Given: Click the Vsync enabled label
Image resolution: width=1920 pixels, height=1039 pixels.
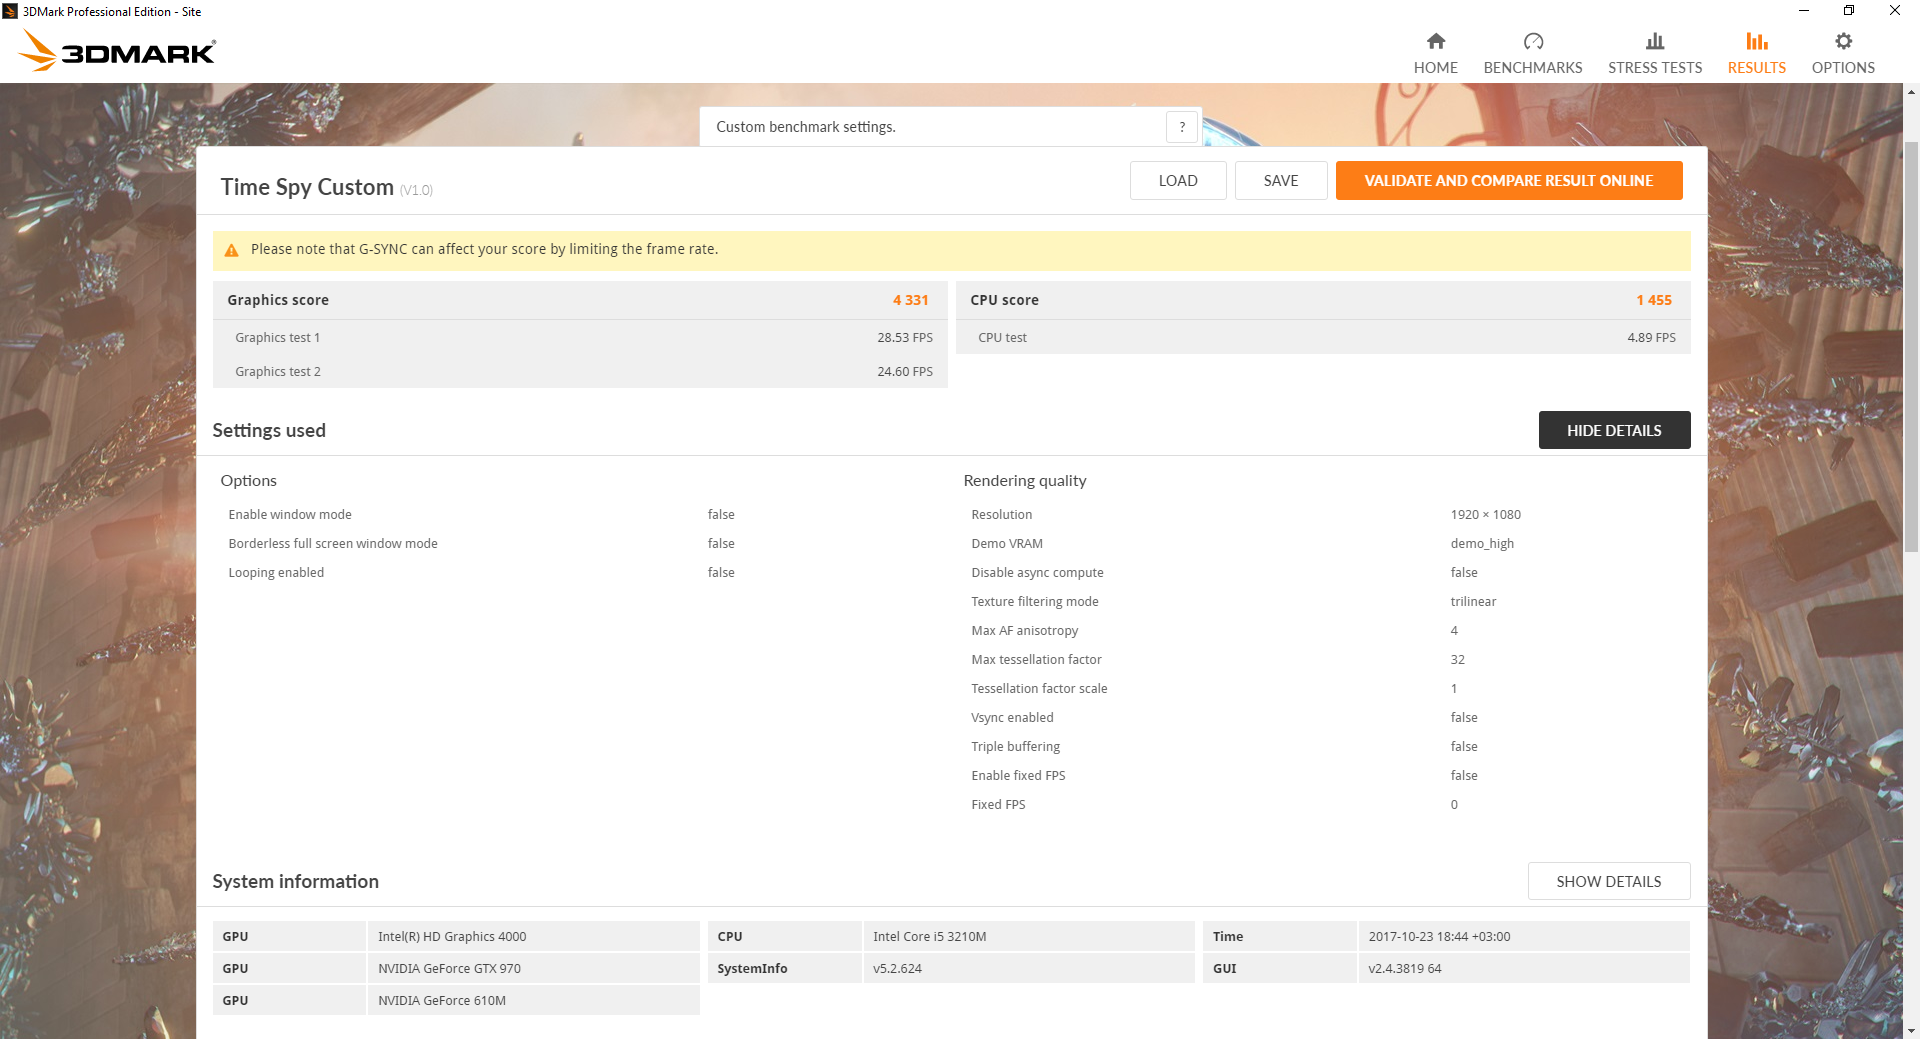Looking at the screenshot, I should coord(1012,718).
